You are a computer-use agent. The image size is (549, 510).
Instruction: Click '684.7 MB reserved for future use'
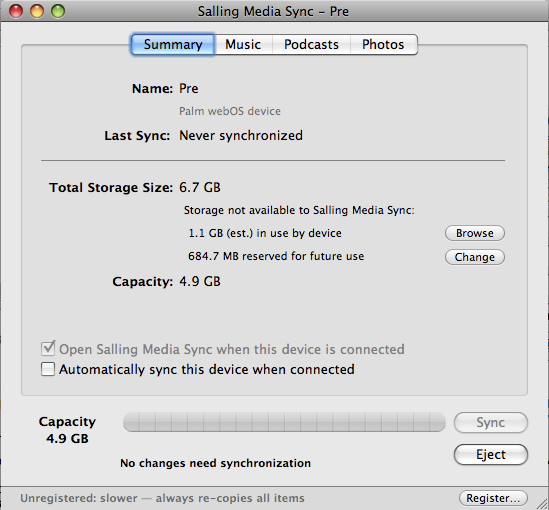[276, 256]
